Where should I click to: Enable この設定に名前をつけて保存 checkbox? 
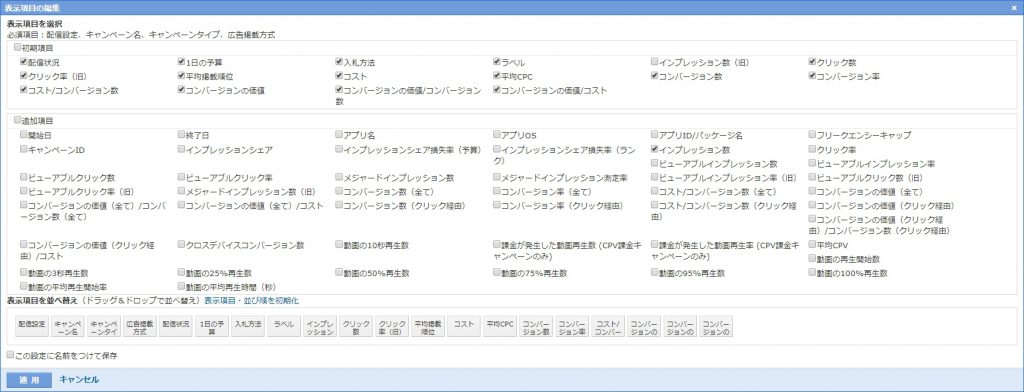coord(10,355)
